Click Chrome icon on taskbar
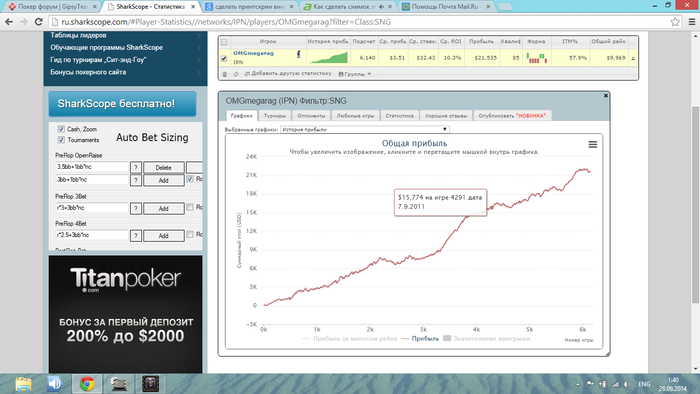The image size is (700, 394). click(87, 384)
